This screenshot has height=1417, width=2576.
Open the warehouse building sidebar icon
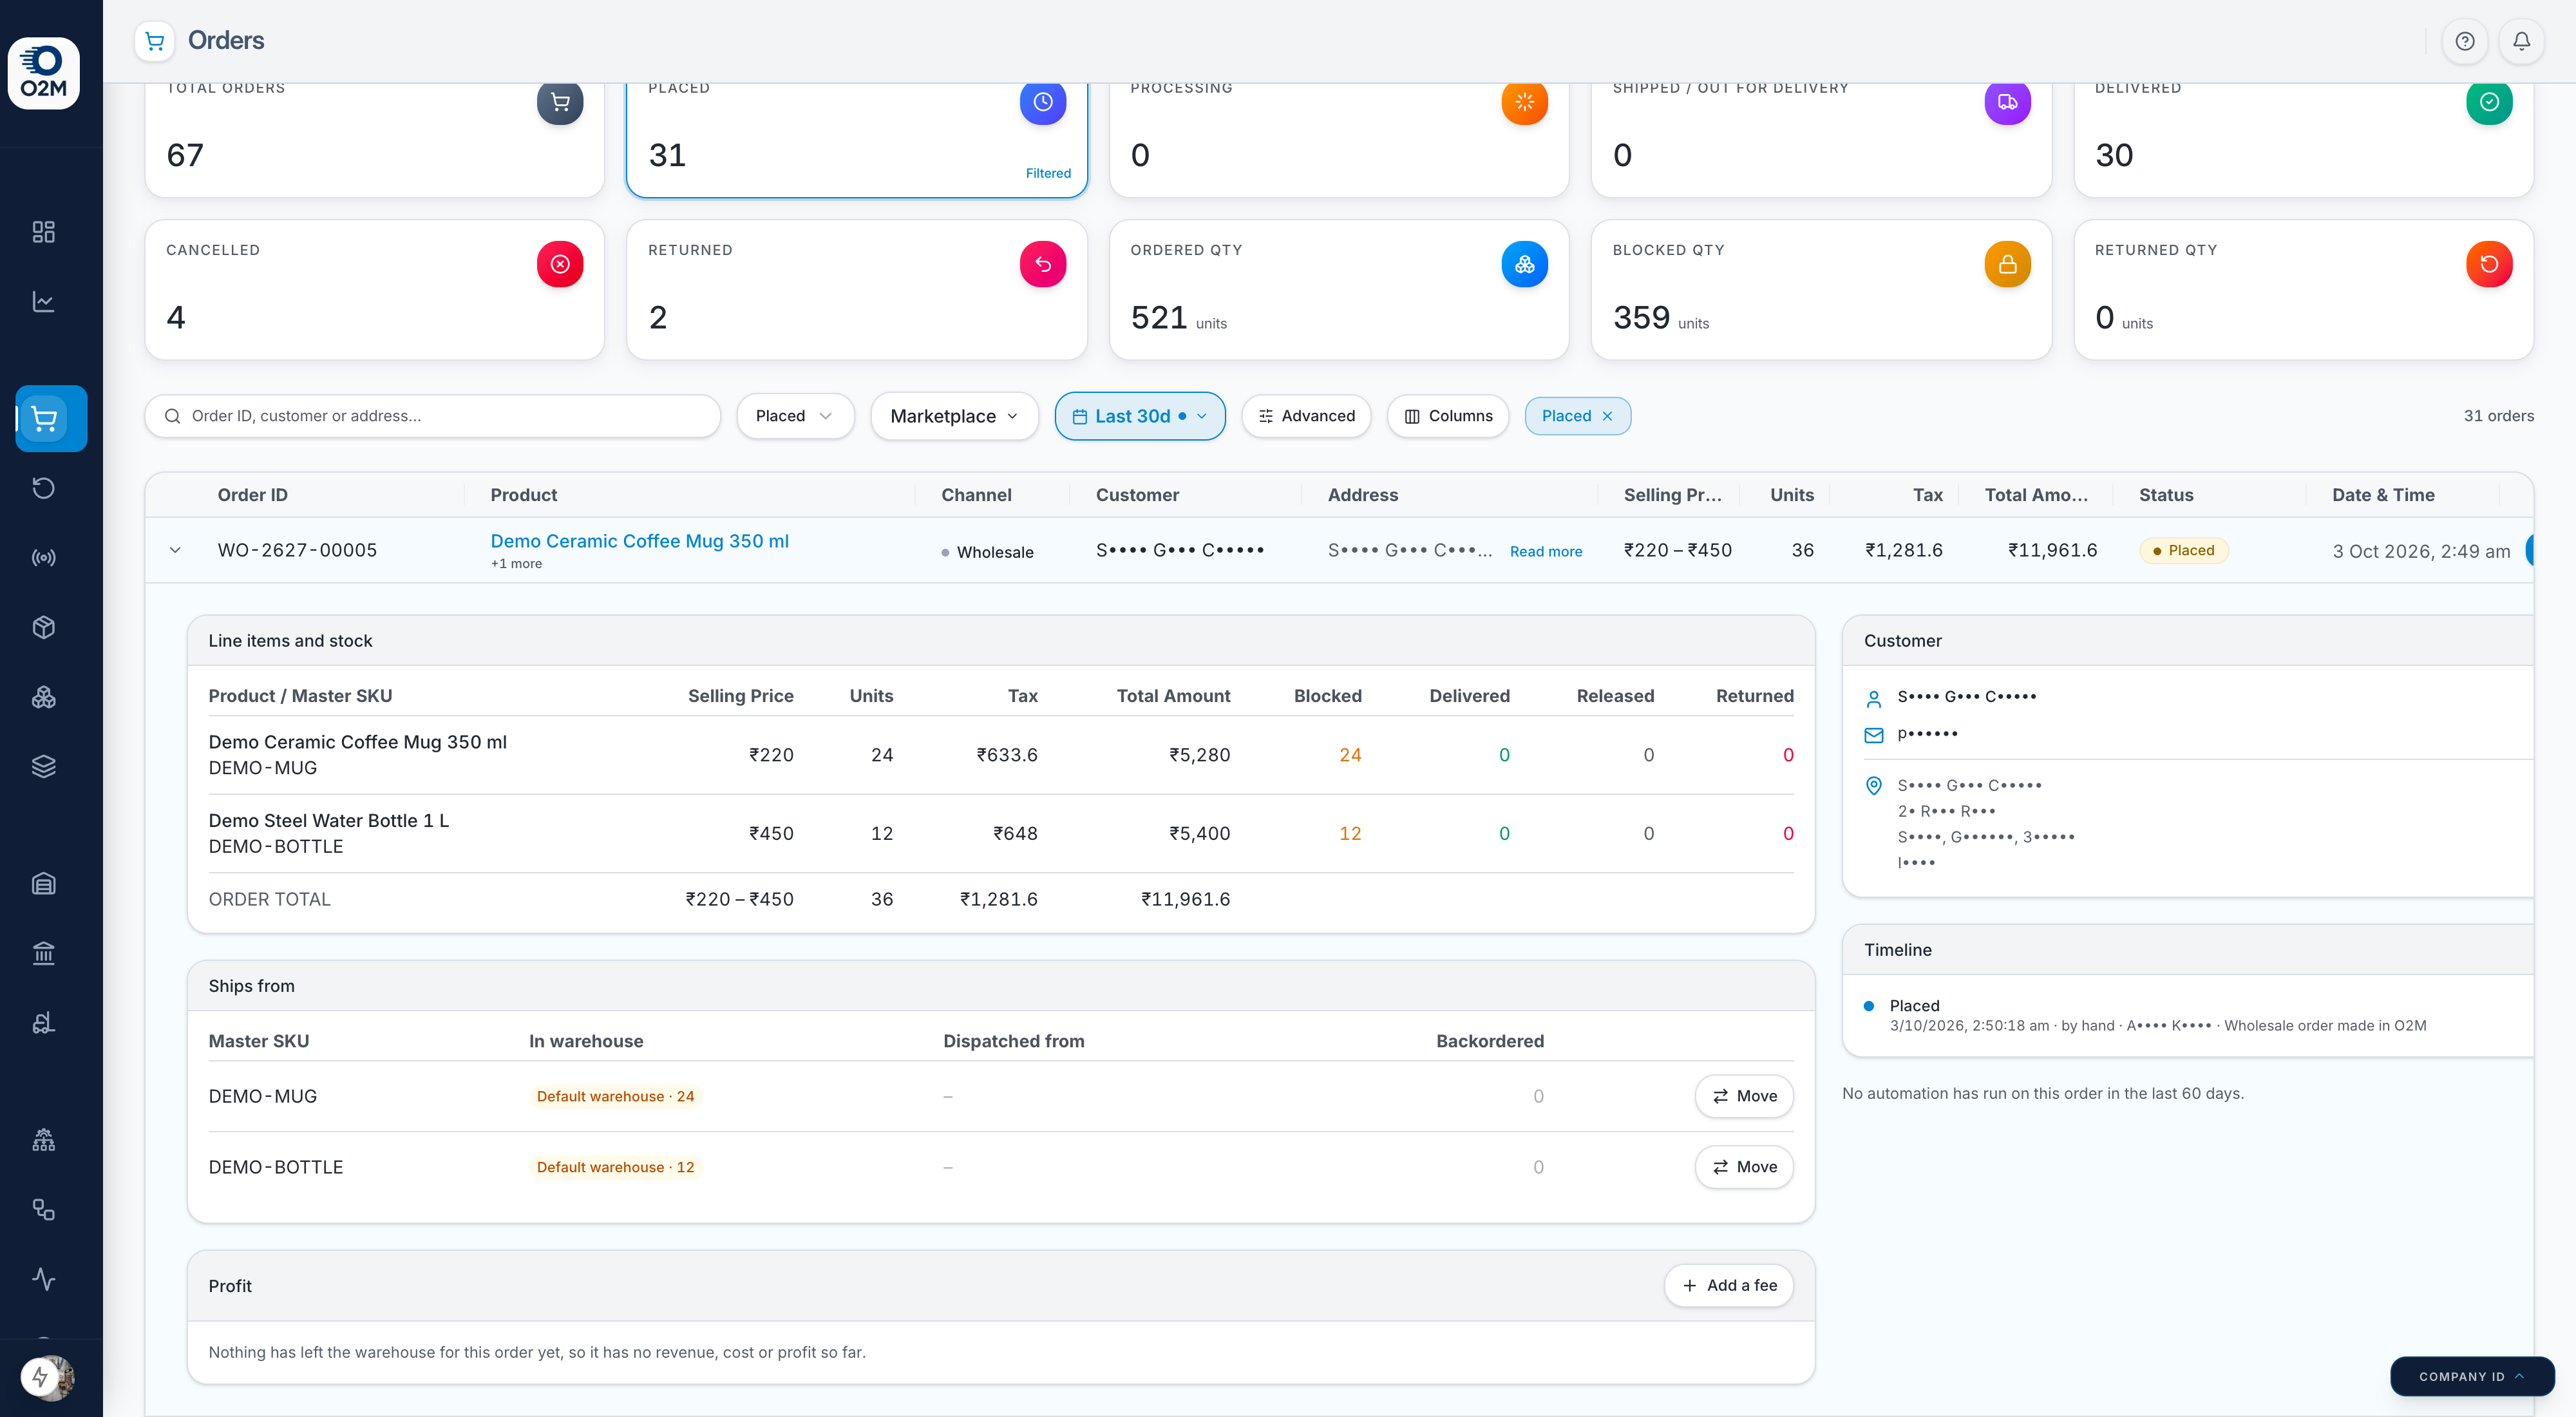click(x=44, y=883)
